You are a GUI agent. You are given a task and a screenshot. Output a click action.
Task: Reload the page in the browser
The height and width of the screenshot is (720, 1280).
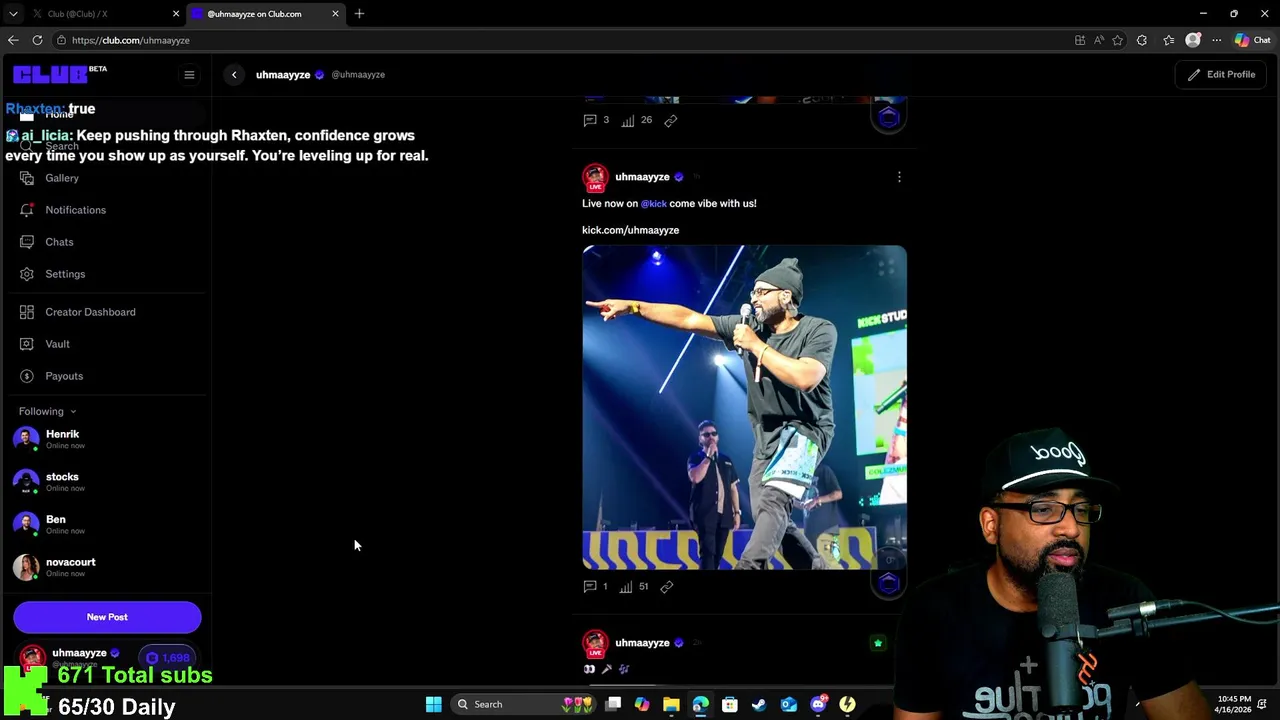pos(37,40)
